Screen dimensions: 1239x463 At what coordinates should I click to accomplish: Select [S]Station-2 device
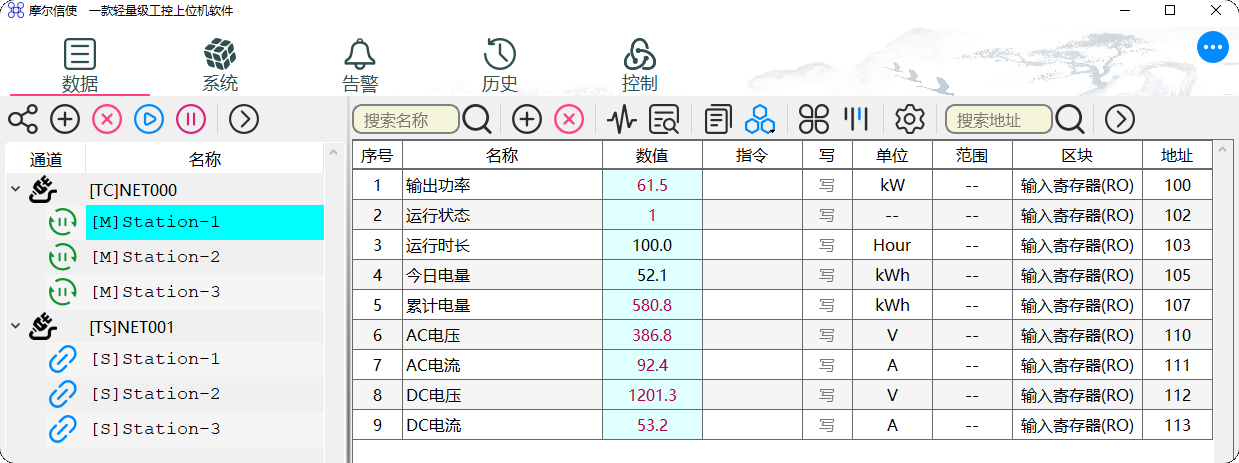click(x=205, y=394)
